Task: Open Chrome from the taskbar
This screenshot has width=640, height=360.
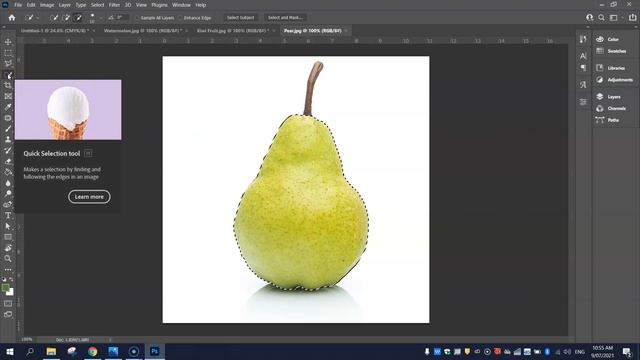Action: click(x=93, y=351)
